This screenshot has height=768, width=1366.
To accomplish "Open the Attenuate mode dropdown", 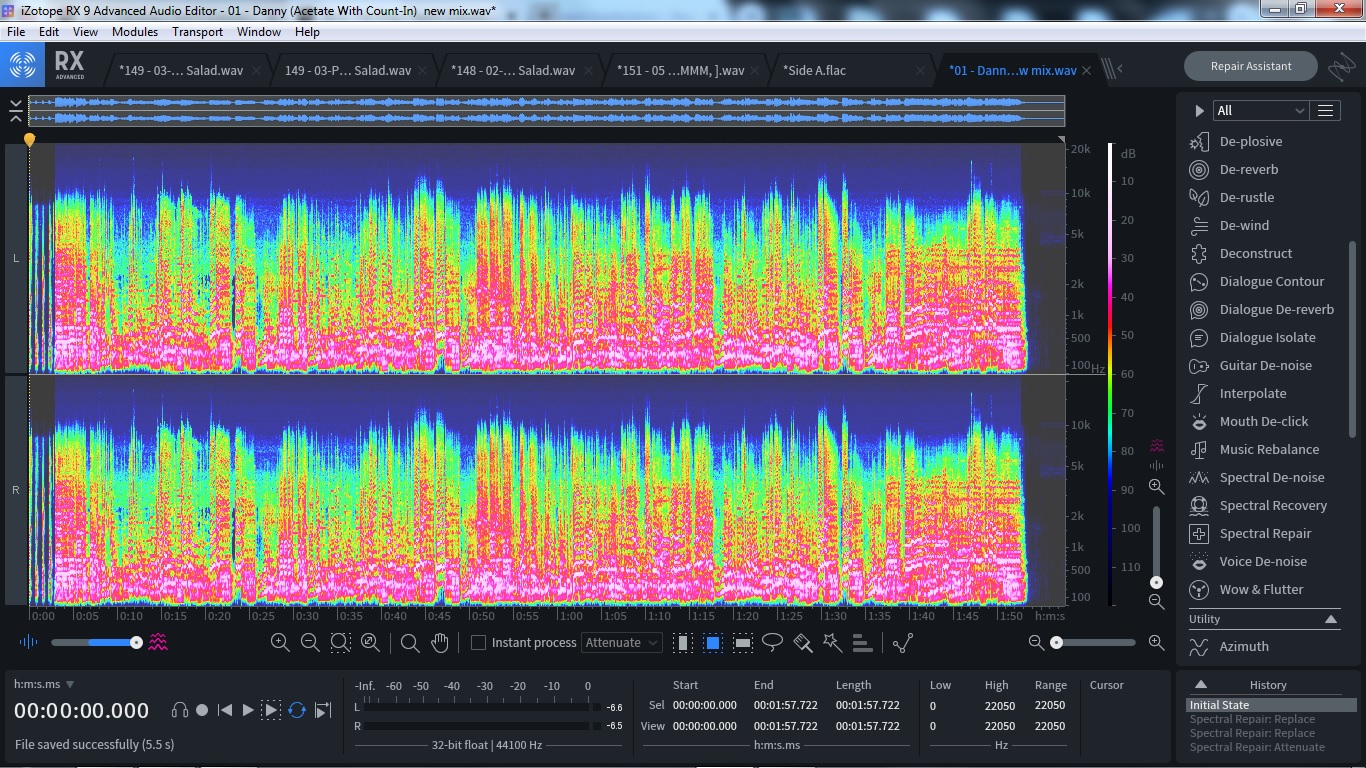I will click(622, 643).
